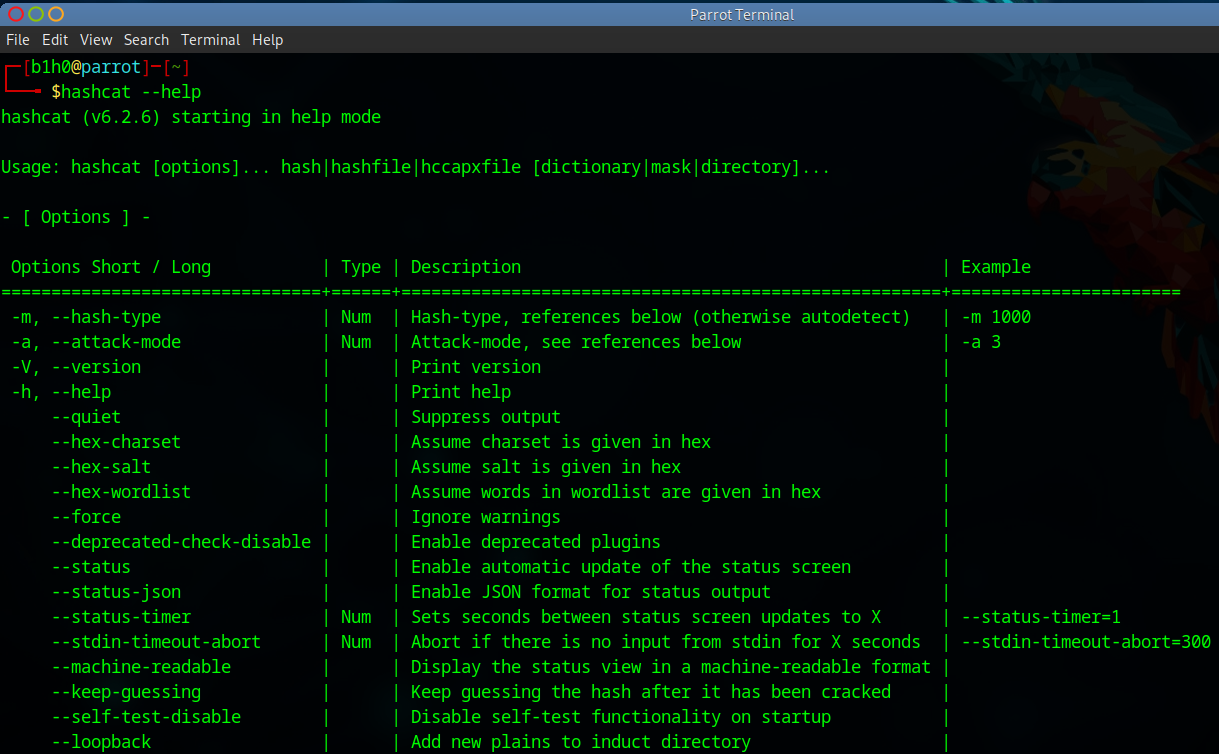
Task: Click the yellow window button in title bar
Action: click(56, 14)
